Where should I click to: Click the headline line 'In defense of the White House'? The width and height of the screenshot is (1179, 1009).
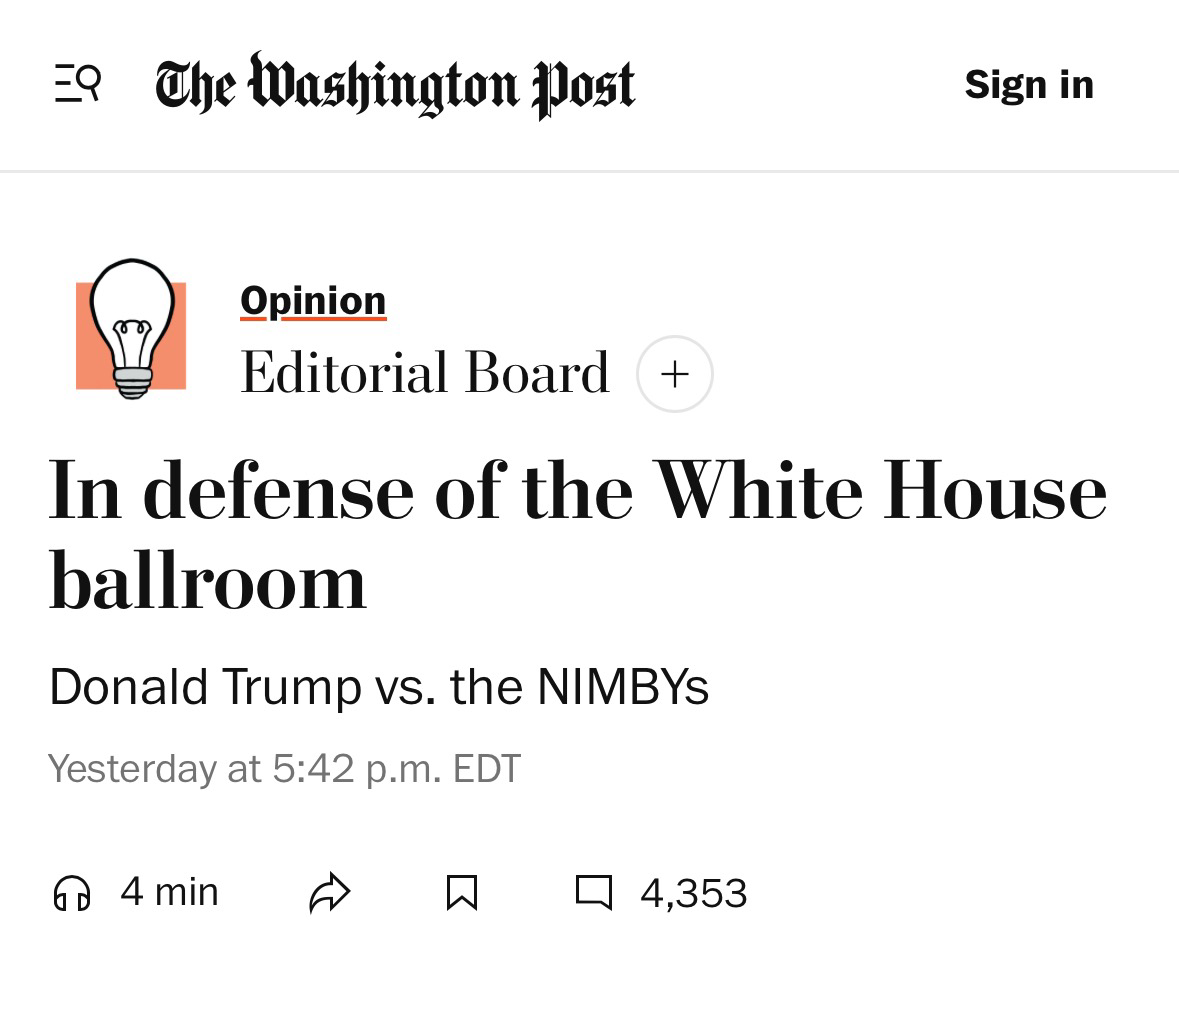point(577,492)
